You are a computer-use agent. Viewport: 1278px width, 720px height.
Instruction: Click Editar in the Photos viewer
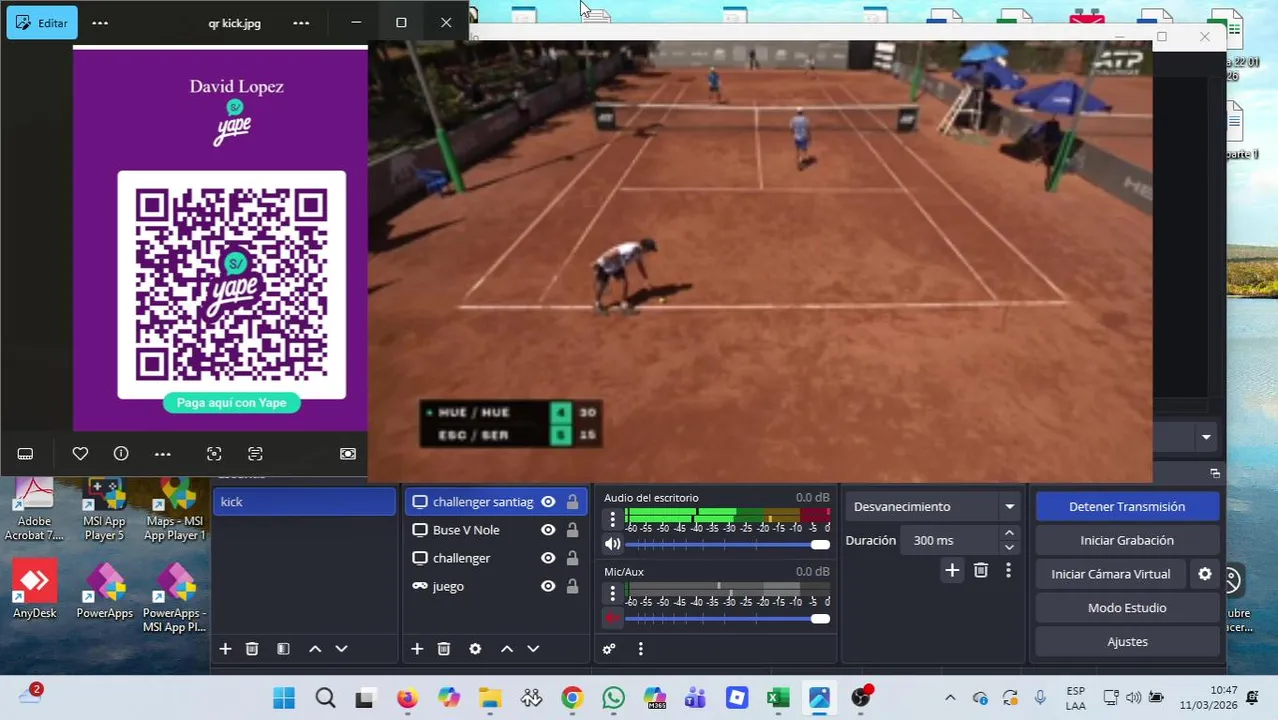coord(42,22)
